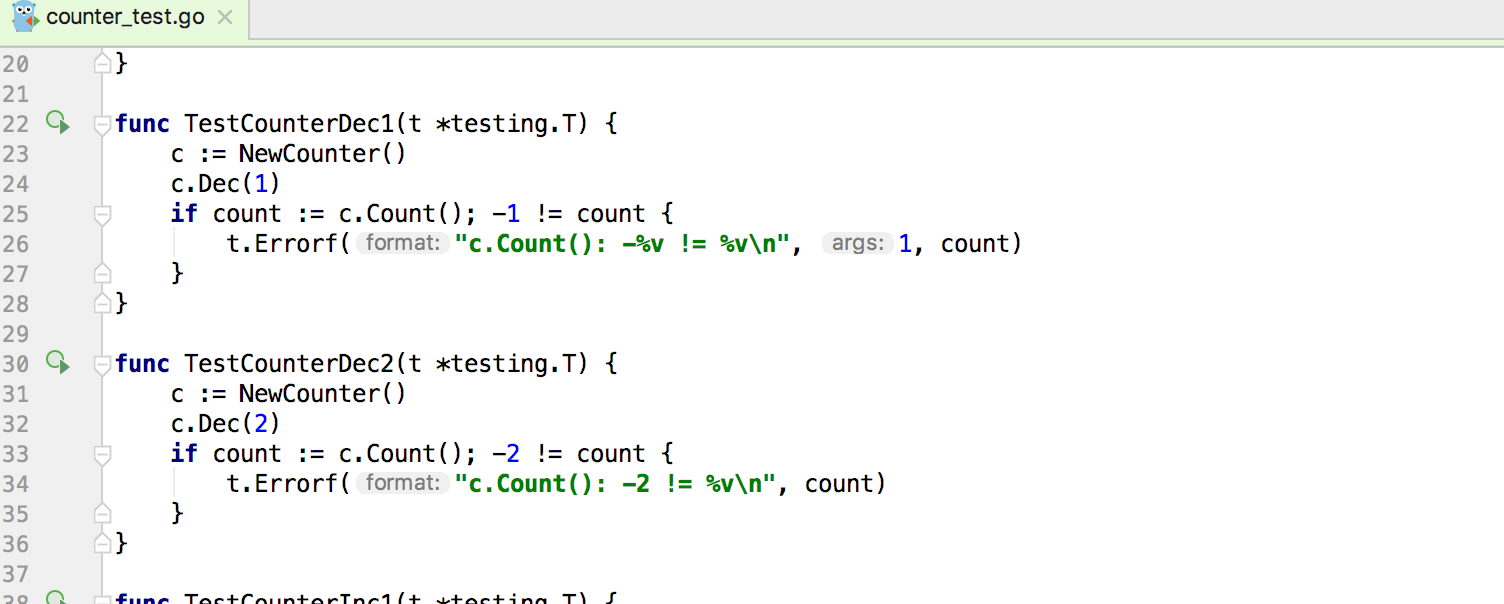
Task: Click the c.Dec(1) call
Action: coord(226,184)
